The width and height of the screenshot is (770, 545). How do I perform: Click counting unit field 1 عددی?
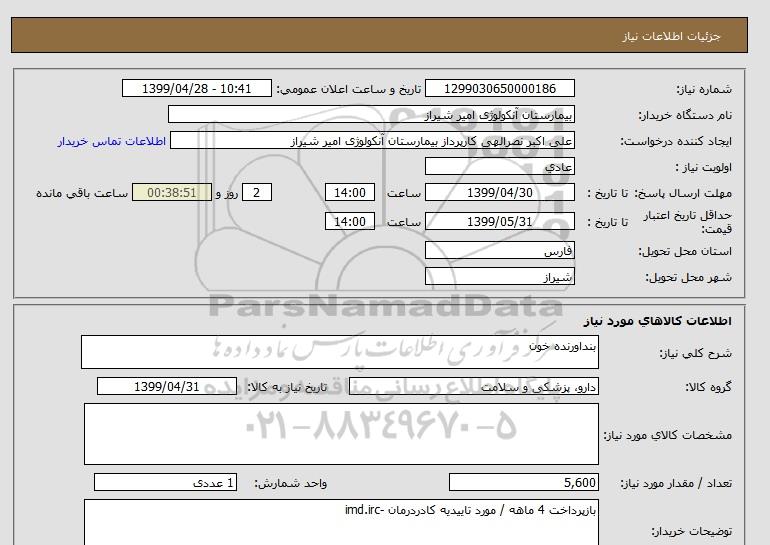click(x=165, y=483)
